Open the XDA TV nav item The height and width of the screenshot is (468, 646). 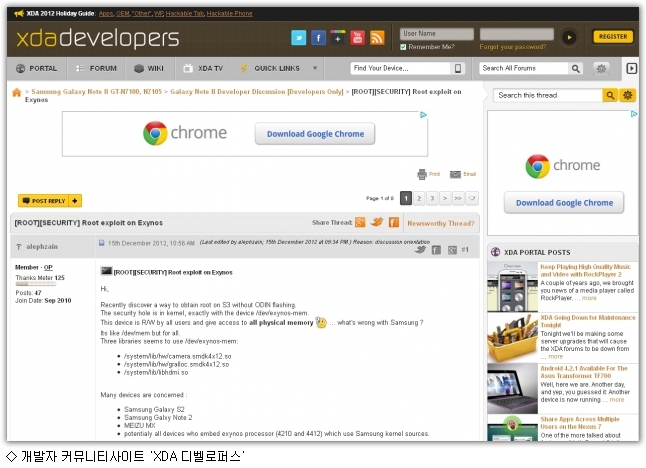click(203, 68)
